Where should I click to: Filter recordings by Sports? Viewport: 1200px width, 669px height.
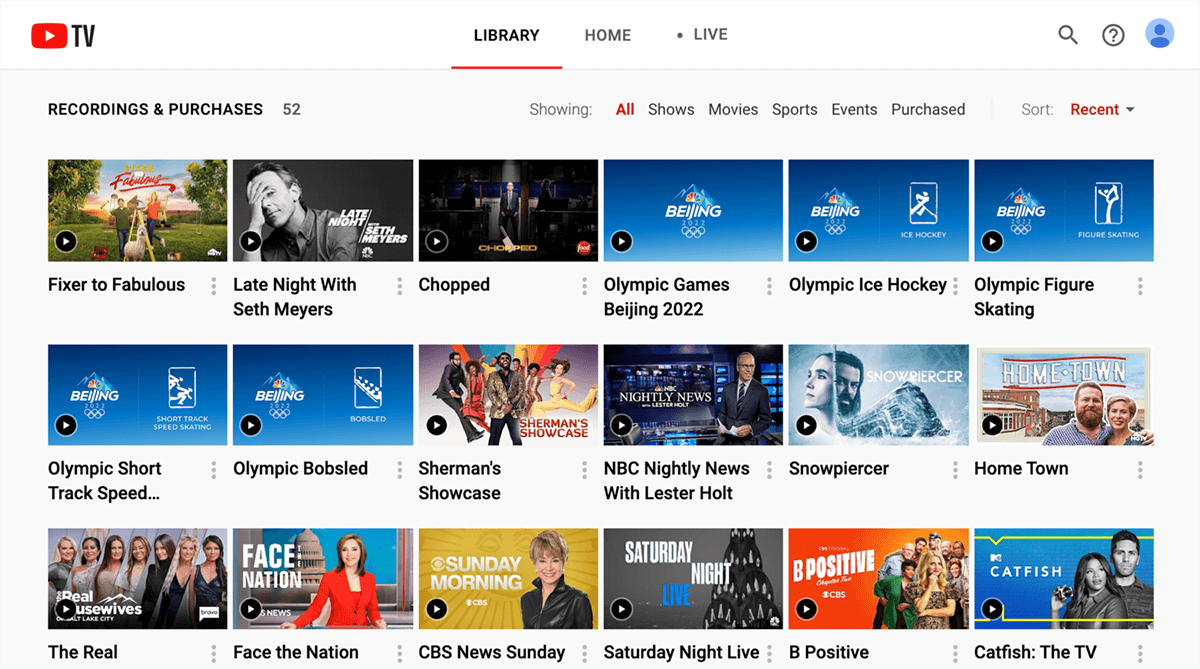pos(794,109)
